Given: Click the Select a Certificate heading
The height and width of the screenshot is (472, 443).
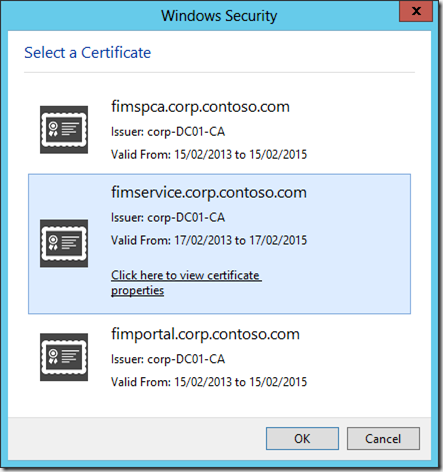Looking at the screenshot, I should [88, 53].
